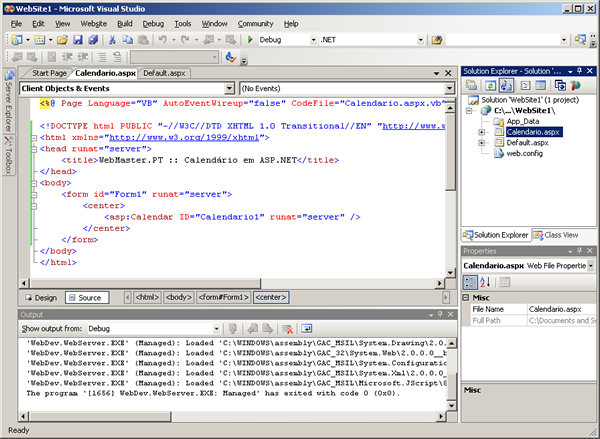
Task: Select the <html> tag navigator button
Action: coord(147,297)
